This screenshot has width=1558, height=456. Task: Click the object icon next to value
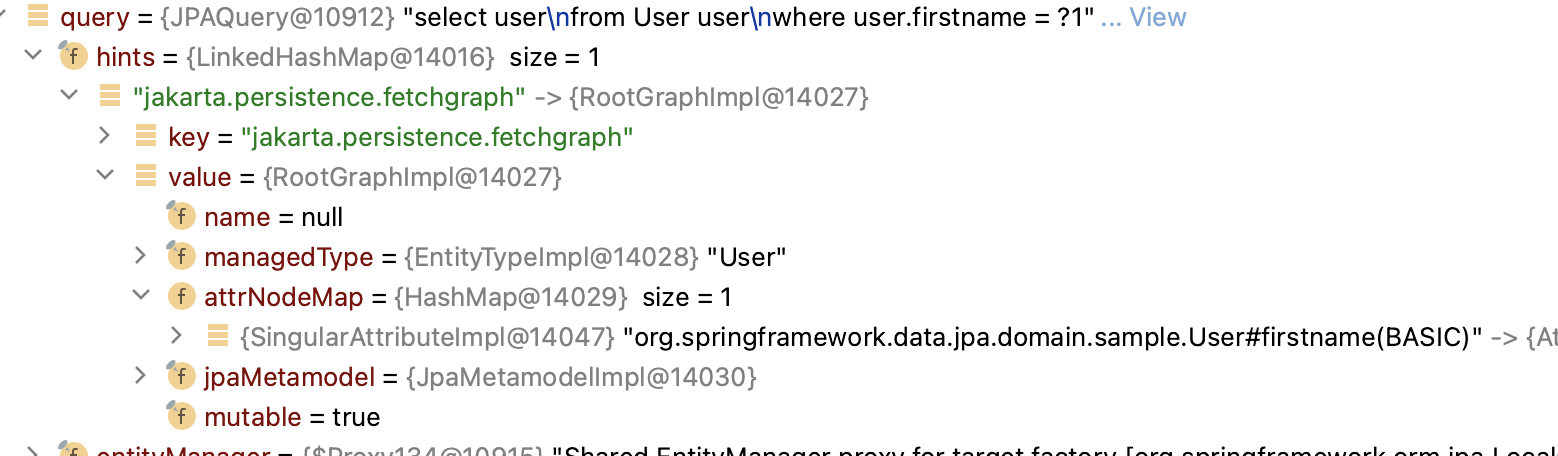pyautogui.click(x=146, y=177)
